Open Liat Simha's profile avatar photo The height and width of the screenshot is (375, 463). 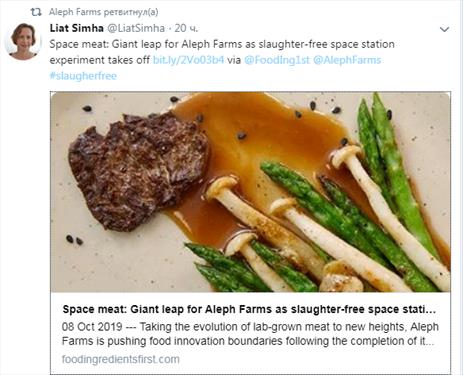click(x=23, y=41)
